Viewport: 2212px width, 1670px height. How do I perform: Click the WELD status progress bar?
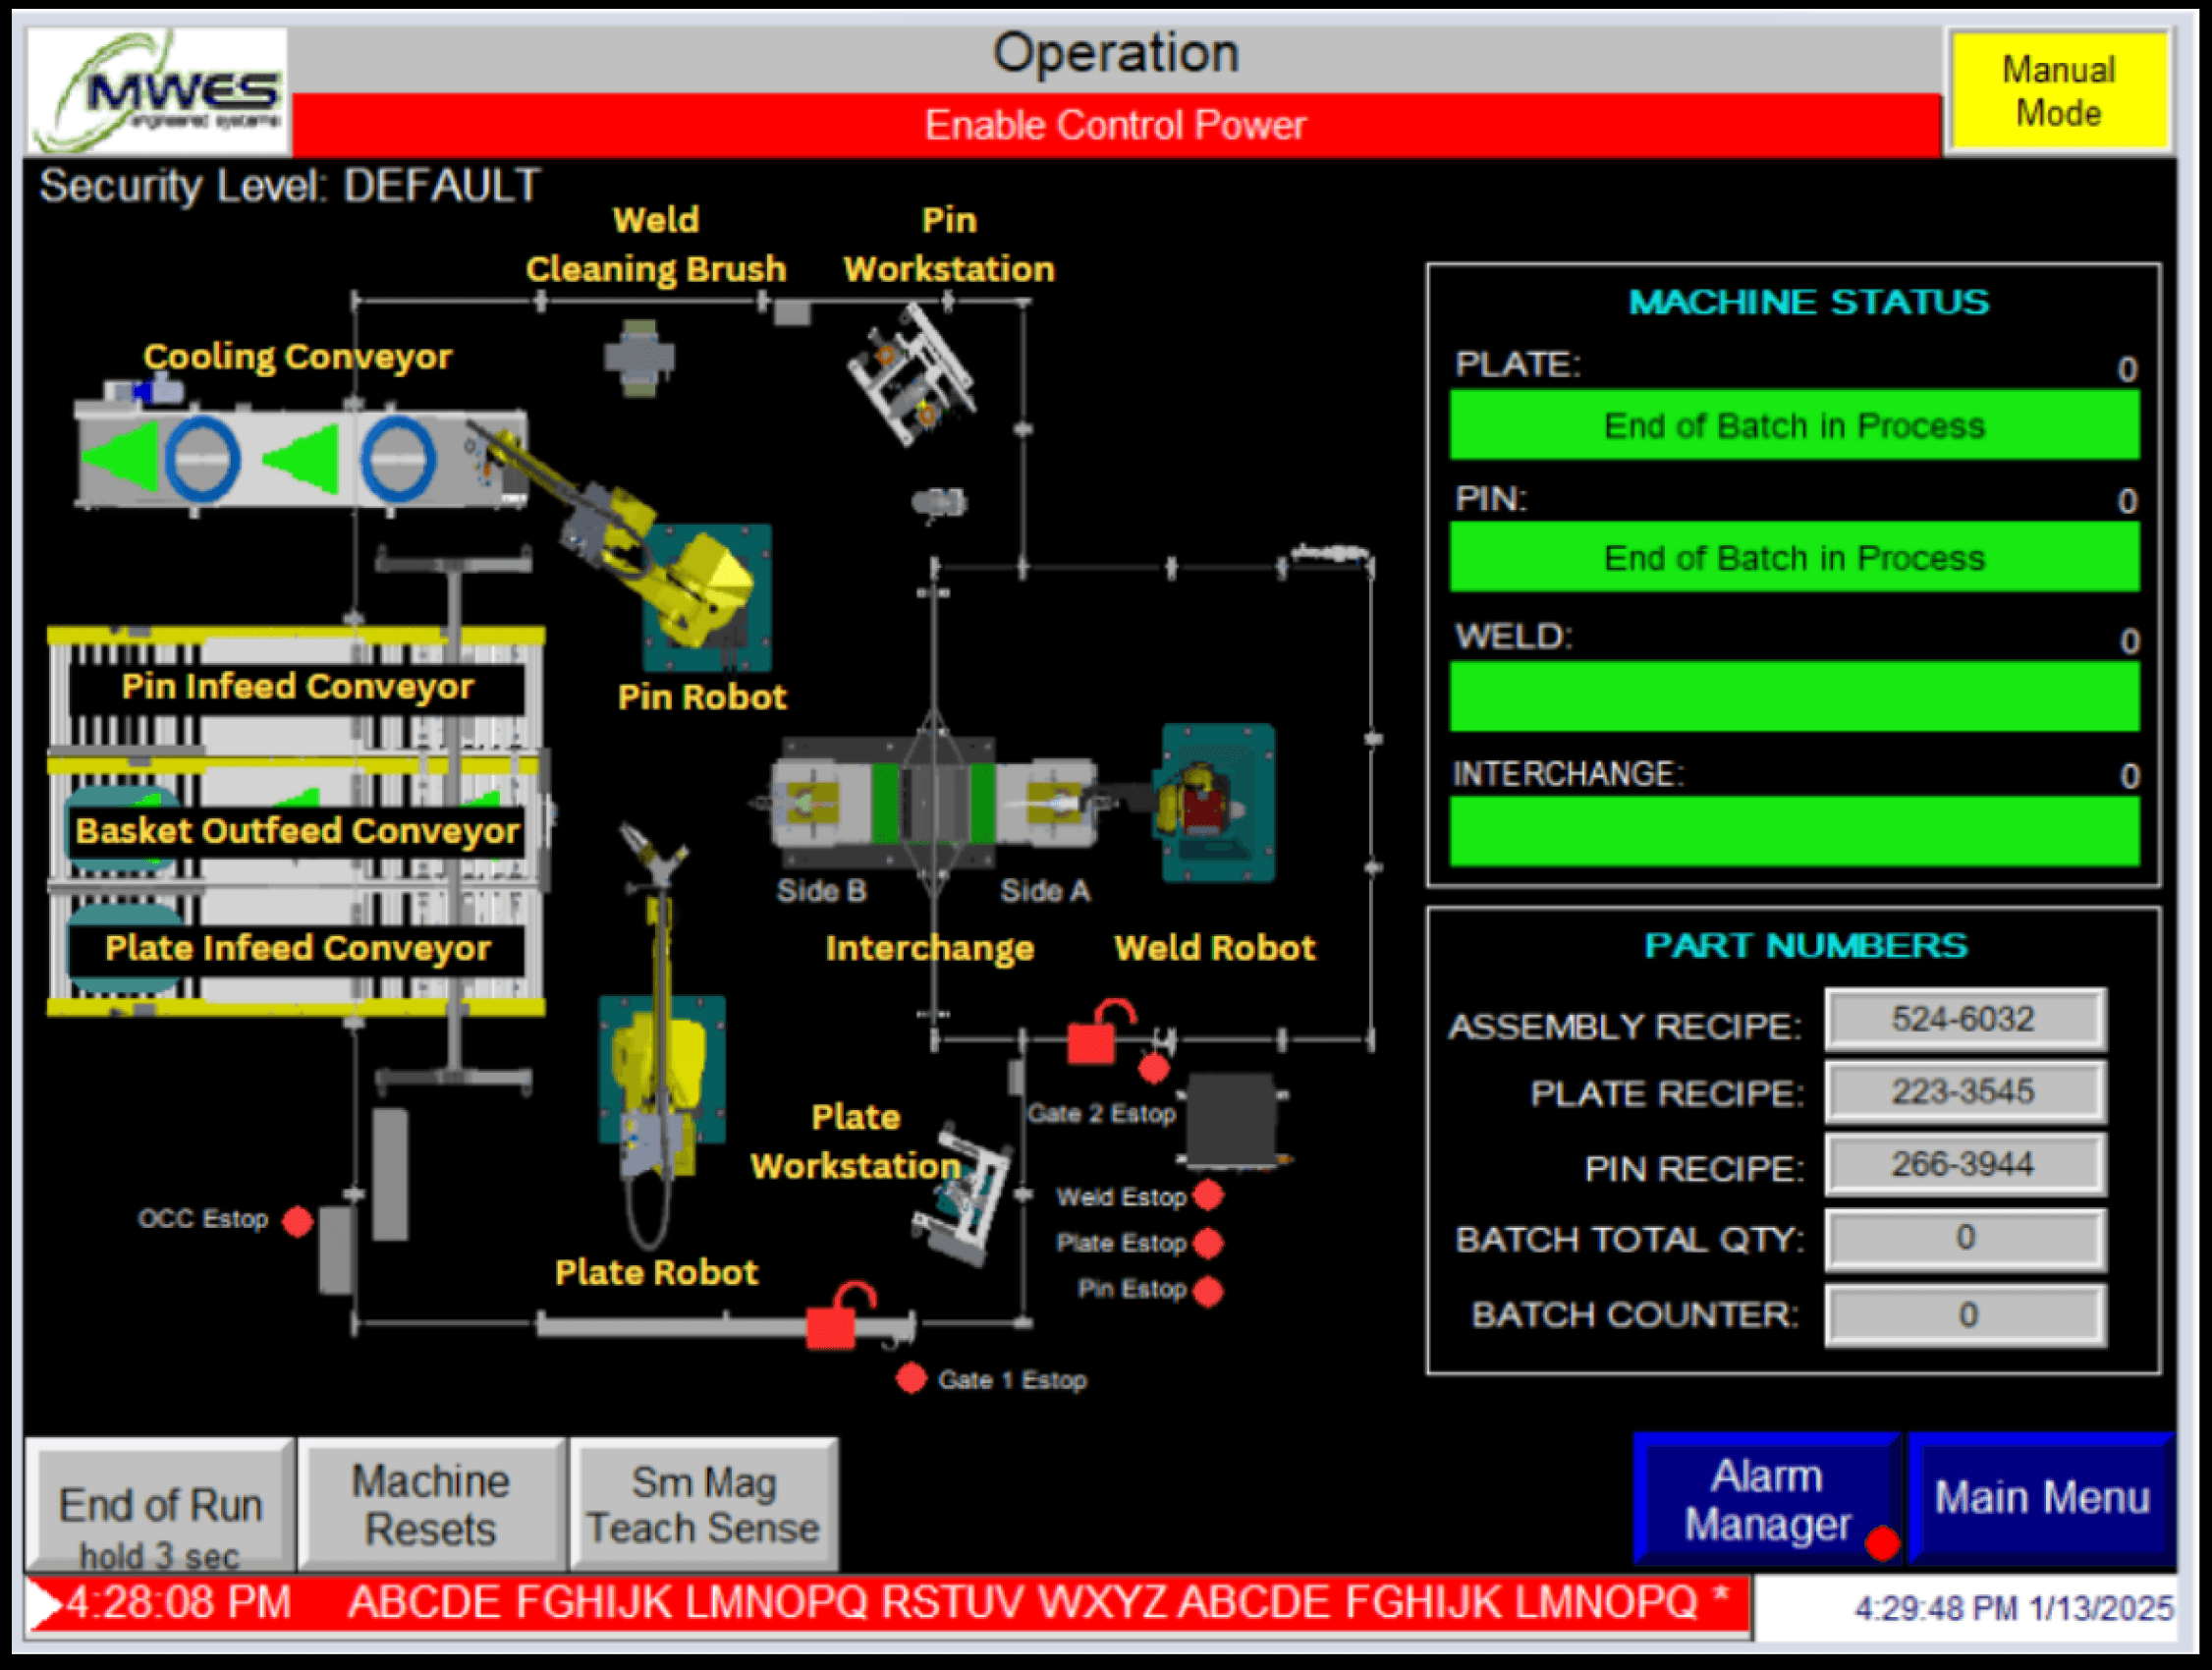1793,693
